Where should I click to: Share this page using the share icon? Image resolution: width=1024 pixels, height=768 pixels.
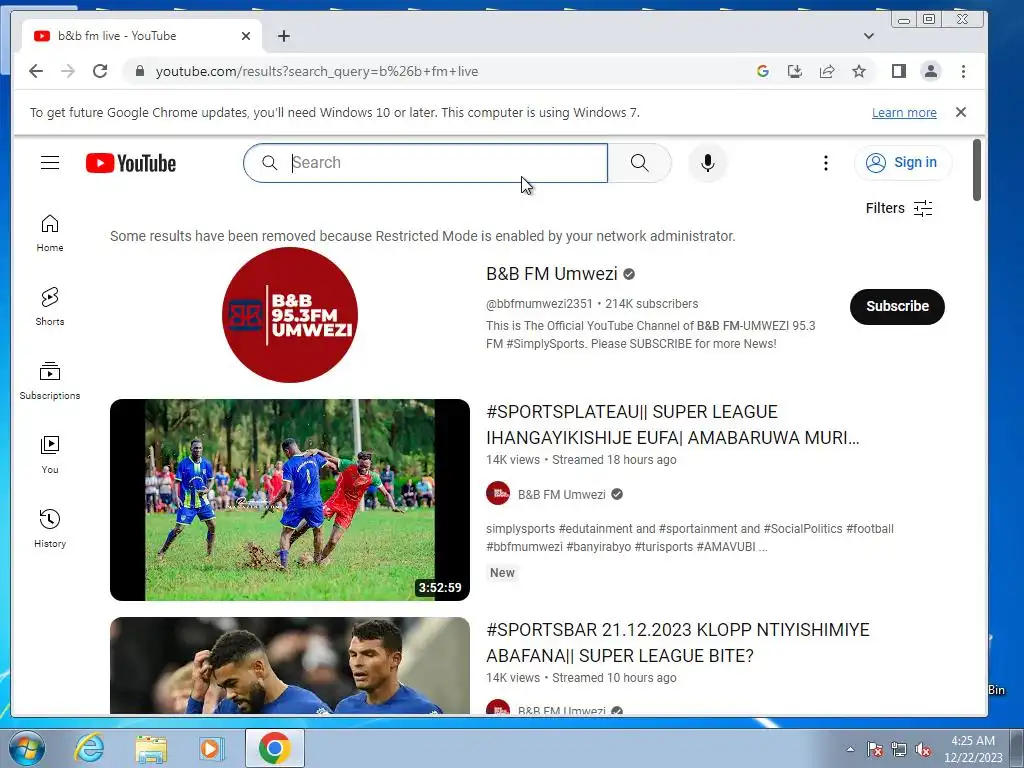pos(827,71)
